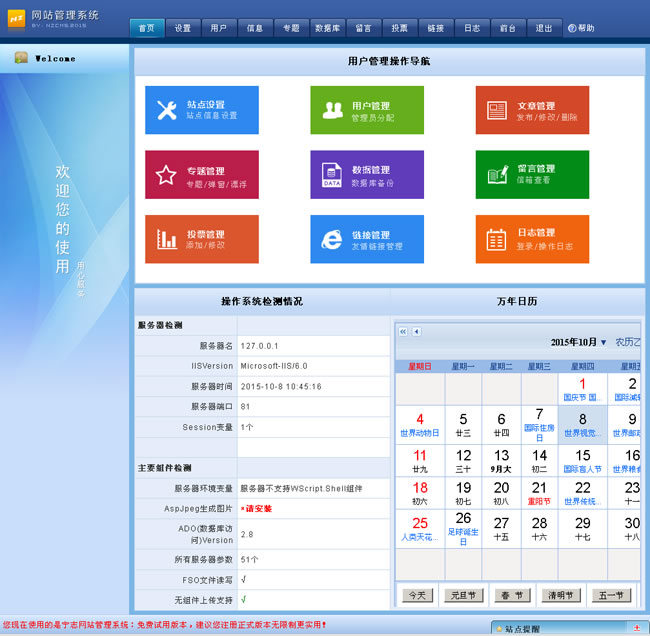The height and width of the screenshot is (636, 650).
Task: Open the 专题管理 star tile
Action: (x=201, y=175)
